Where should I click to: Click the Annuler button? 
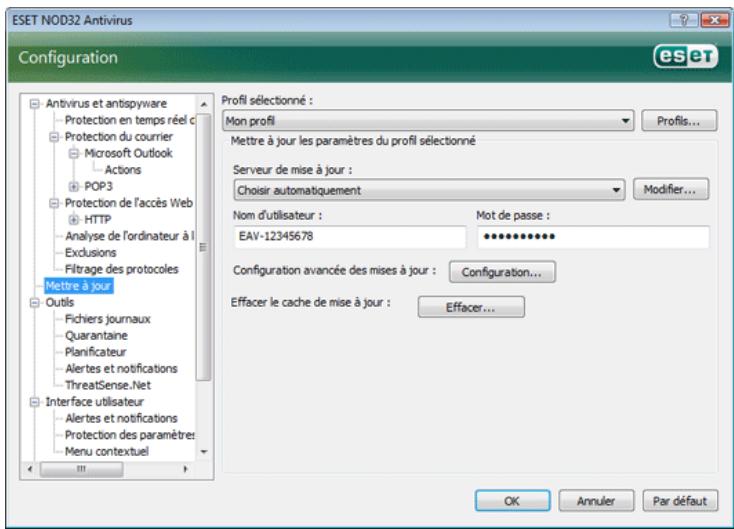(596, 501)
